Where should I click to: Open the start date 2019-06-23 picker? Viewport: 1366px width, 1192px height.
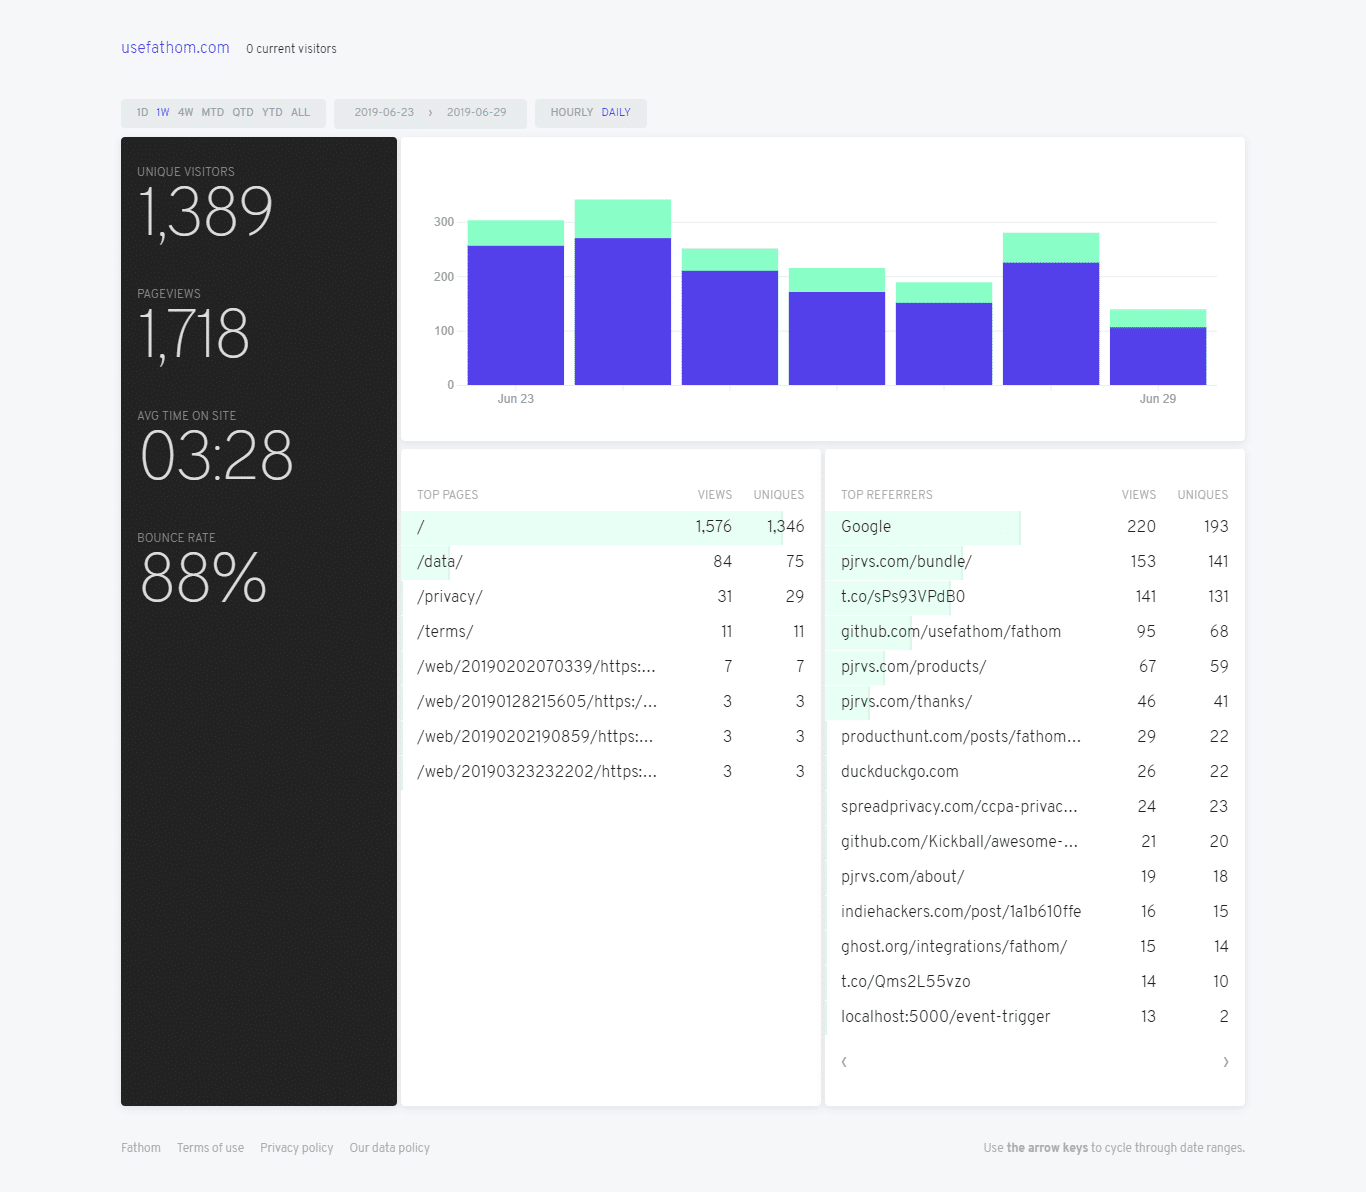pyautogui.click(x=383, y=112)
